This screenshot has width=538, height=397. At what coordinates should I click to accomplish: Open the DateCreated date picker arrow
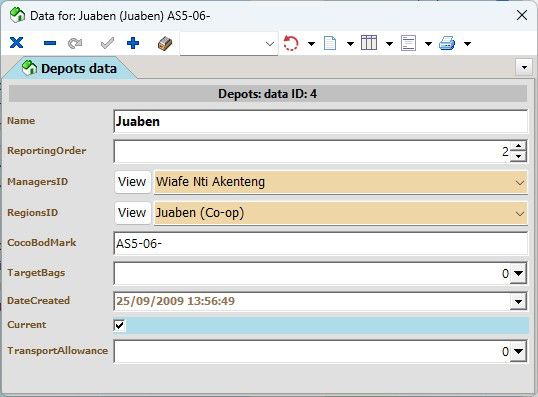point(518,302)
